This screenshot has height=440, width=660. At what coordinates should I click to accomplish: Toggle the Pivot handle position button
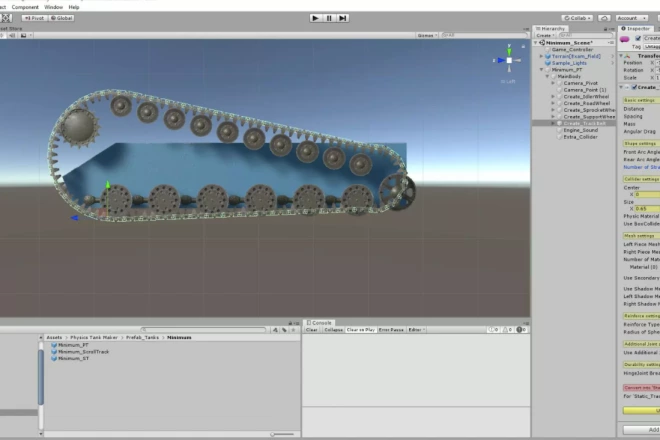point(34,18)
